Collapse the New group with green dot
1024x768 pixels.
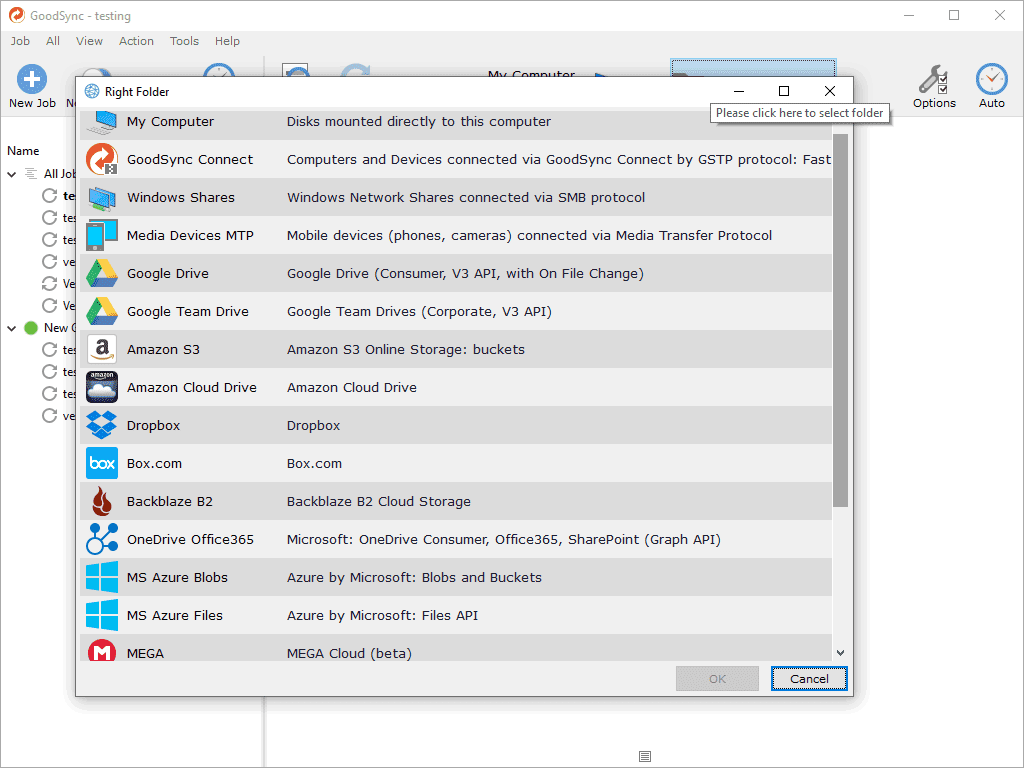point(12,328)
